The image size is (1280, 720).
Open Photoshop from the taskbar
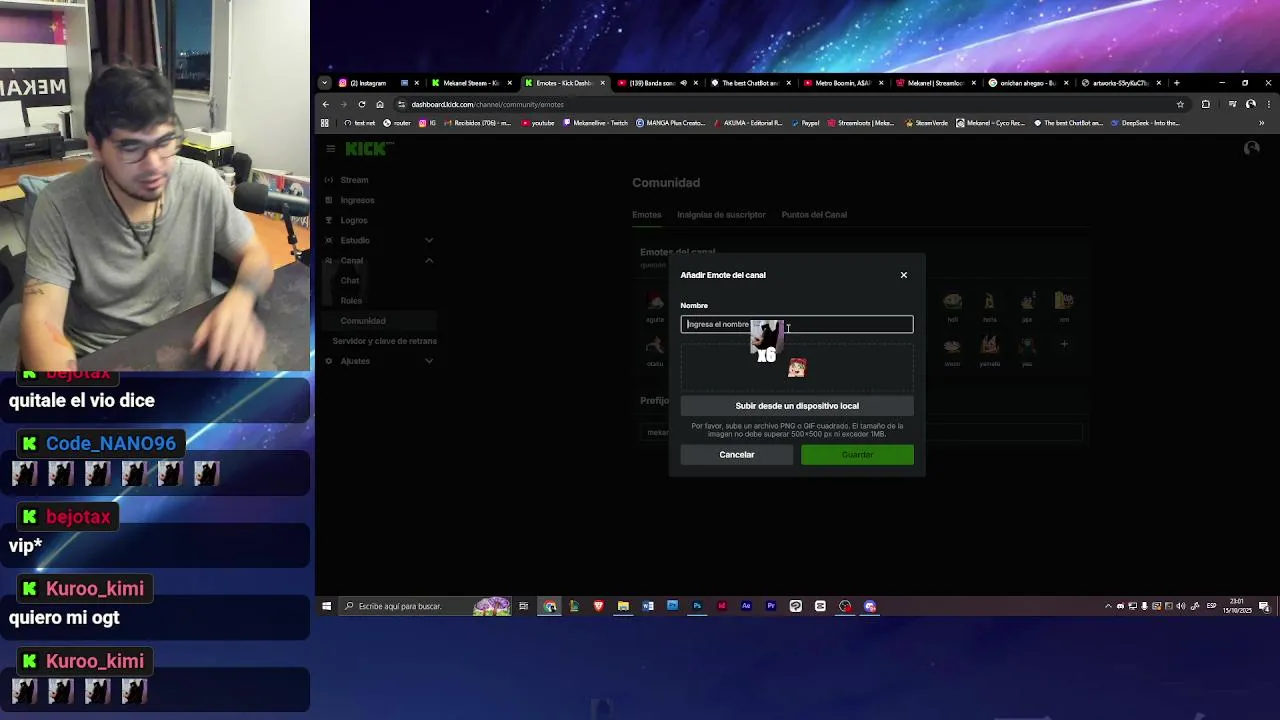(x=697, y=606)
